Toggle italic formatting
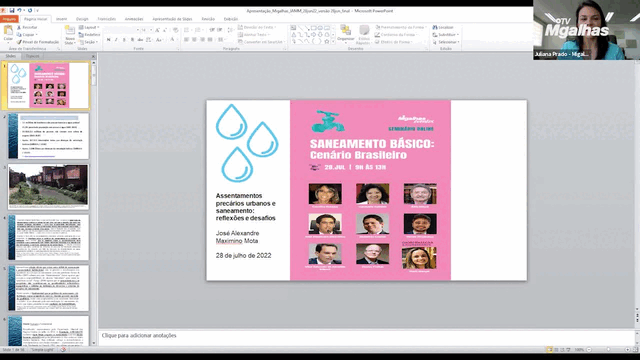This screenshot has width=640, height=360. (116, 40)
